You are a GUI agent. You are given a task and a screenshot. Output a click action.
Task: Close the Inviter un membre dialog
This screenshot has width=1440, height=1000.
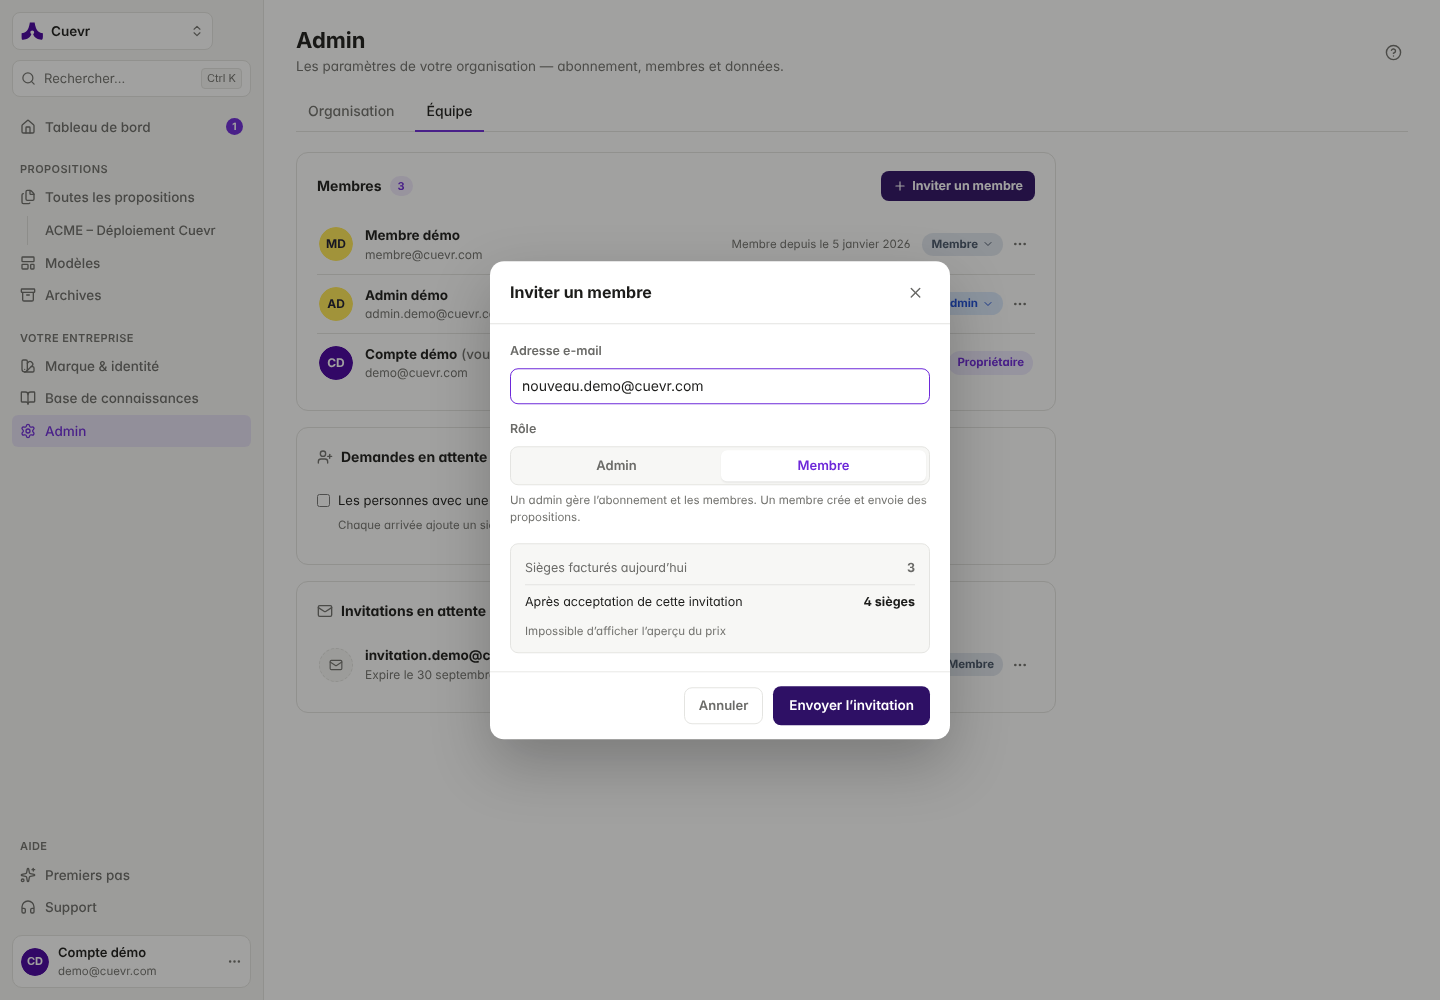pyautogui.click(x=915, y=293)
